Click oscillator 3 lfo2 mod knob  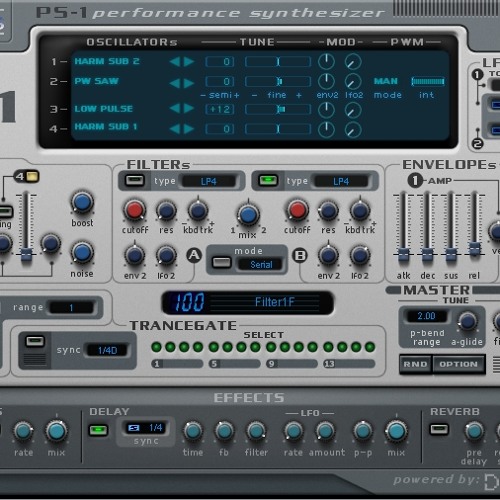coord(353,110)
